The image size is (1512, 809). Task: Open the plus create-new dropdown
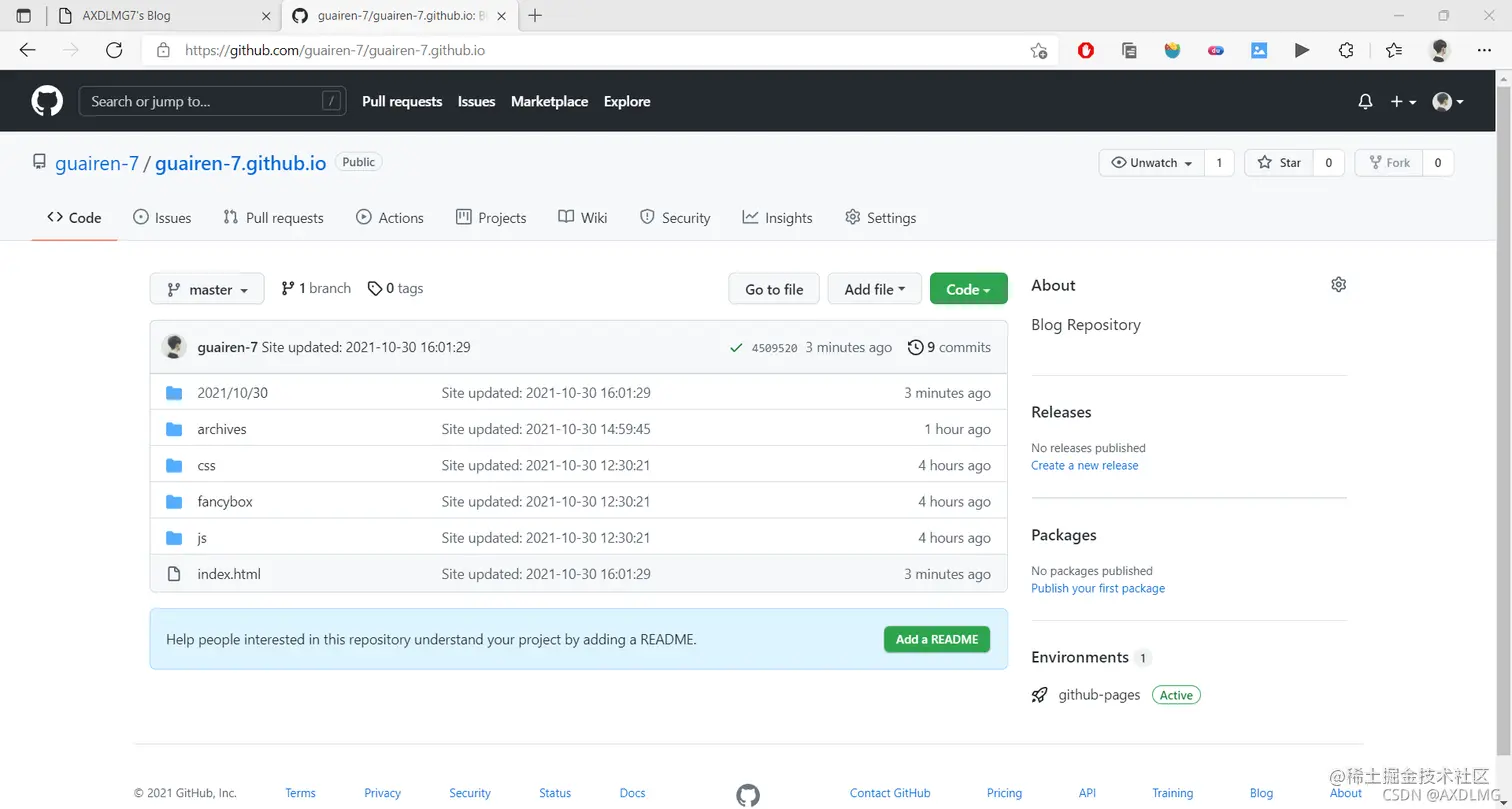pos(1403,102)
